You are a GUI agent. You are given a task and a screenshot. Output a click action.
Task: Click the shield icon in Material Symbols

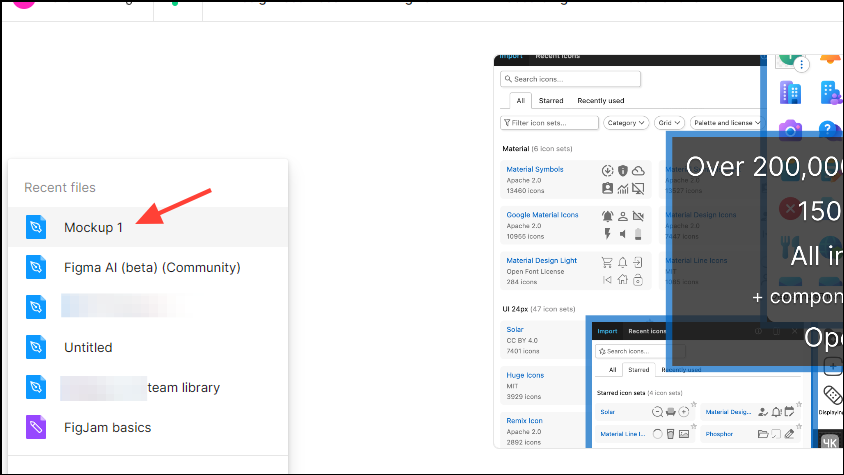tap(623, 171)
